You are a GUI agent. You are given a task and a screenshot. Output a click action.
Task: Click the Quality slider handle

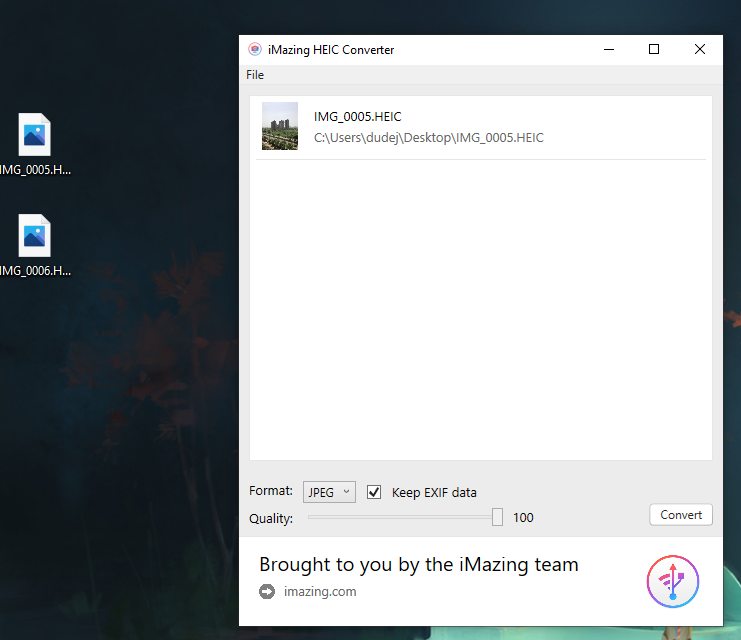pyautogui.click(x=497, y=517)
